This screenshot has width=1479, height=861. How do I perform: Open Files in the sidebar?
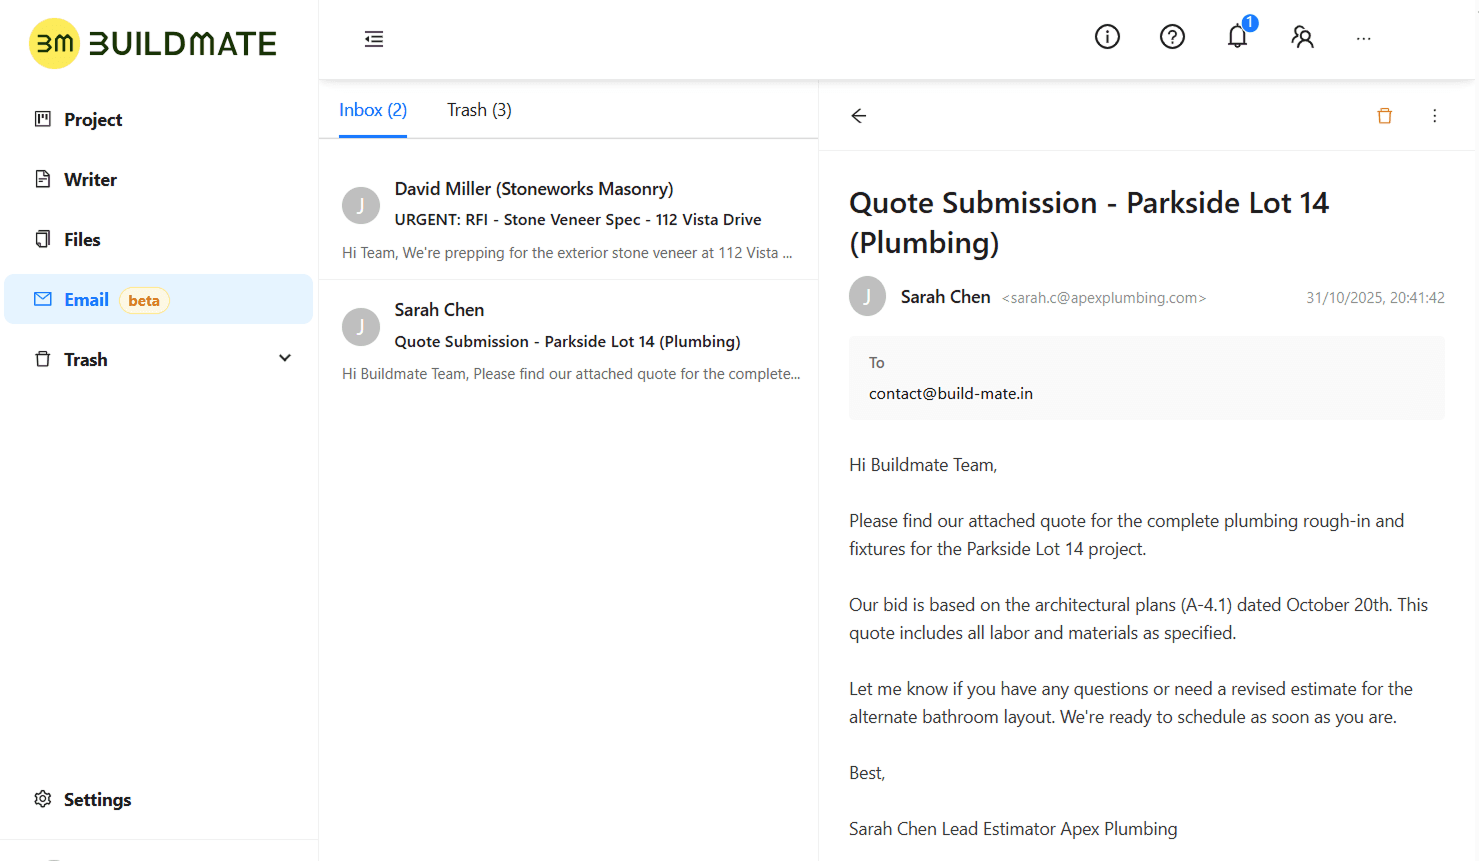pyautogui.click(x=159, y=239)
